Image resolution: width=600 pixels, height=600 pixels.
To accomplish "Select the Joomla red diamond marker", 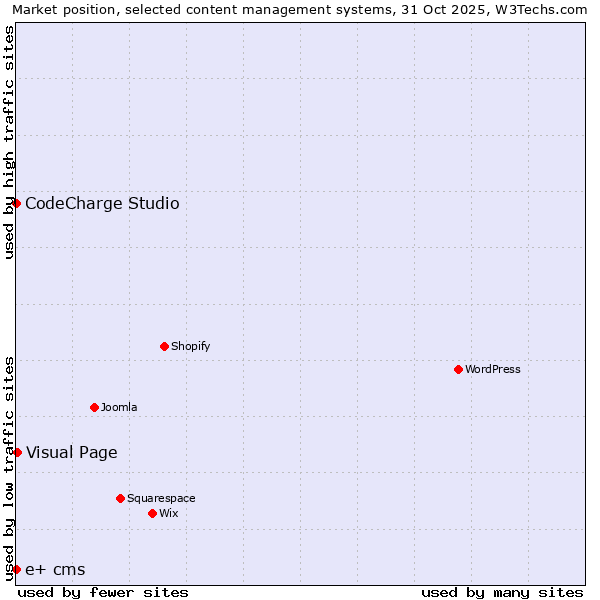I will pyautogui.click(x=94, y=407).
